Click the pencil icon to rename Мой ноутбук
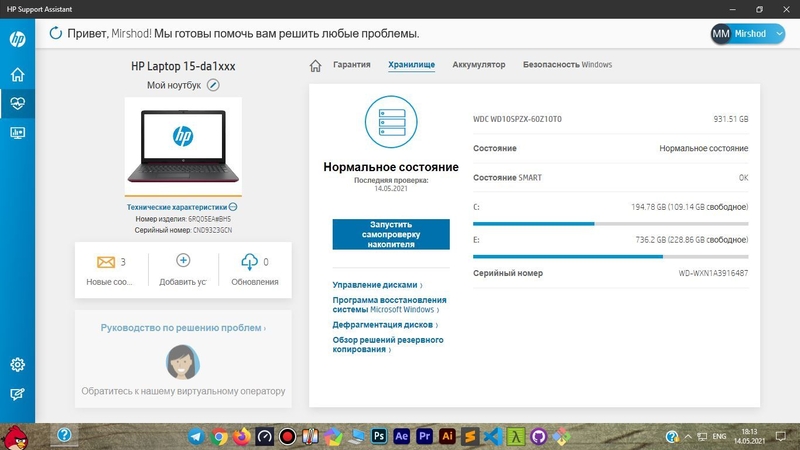 coord(213,85)
